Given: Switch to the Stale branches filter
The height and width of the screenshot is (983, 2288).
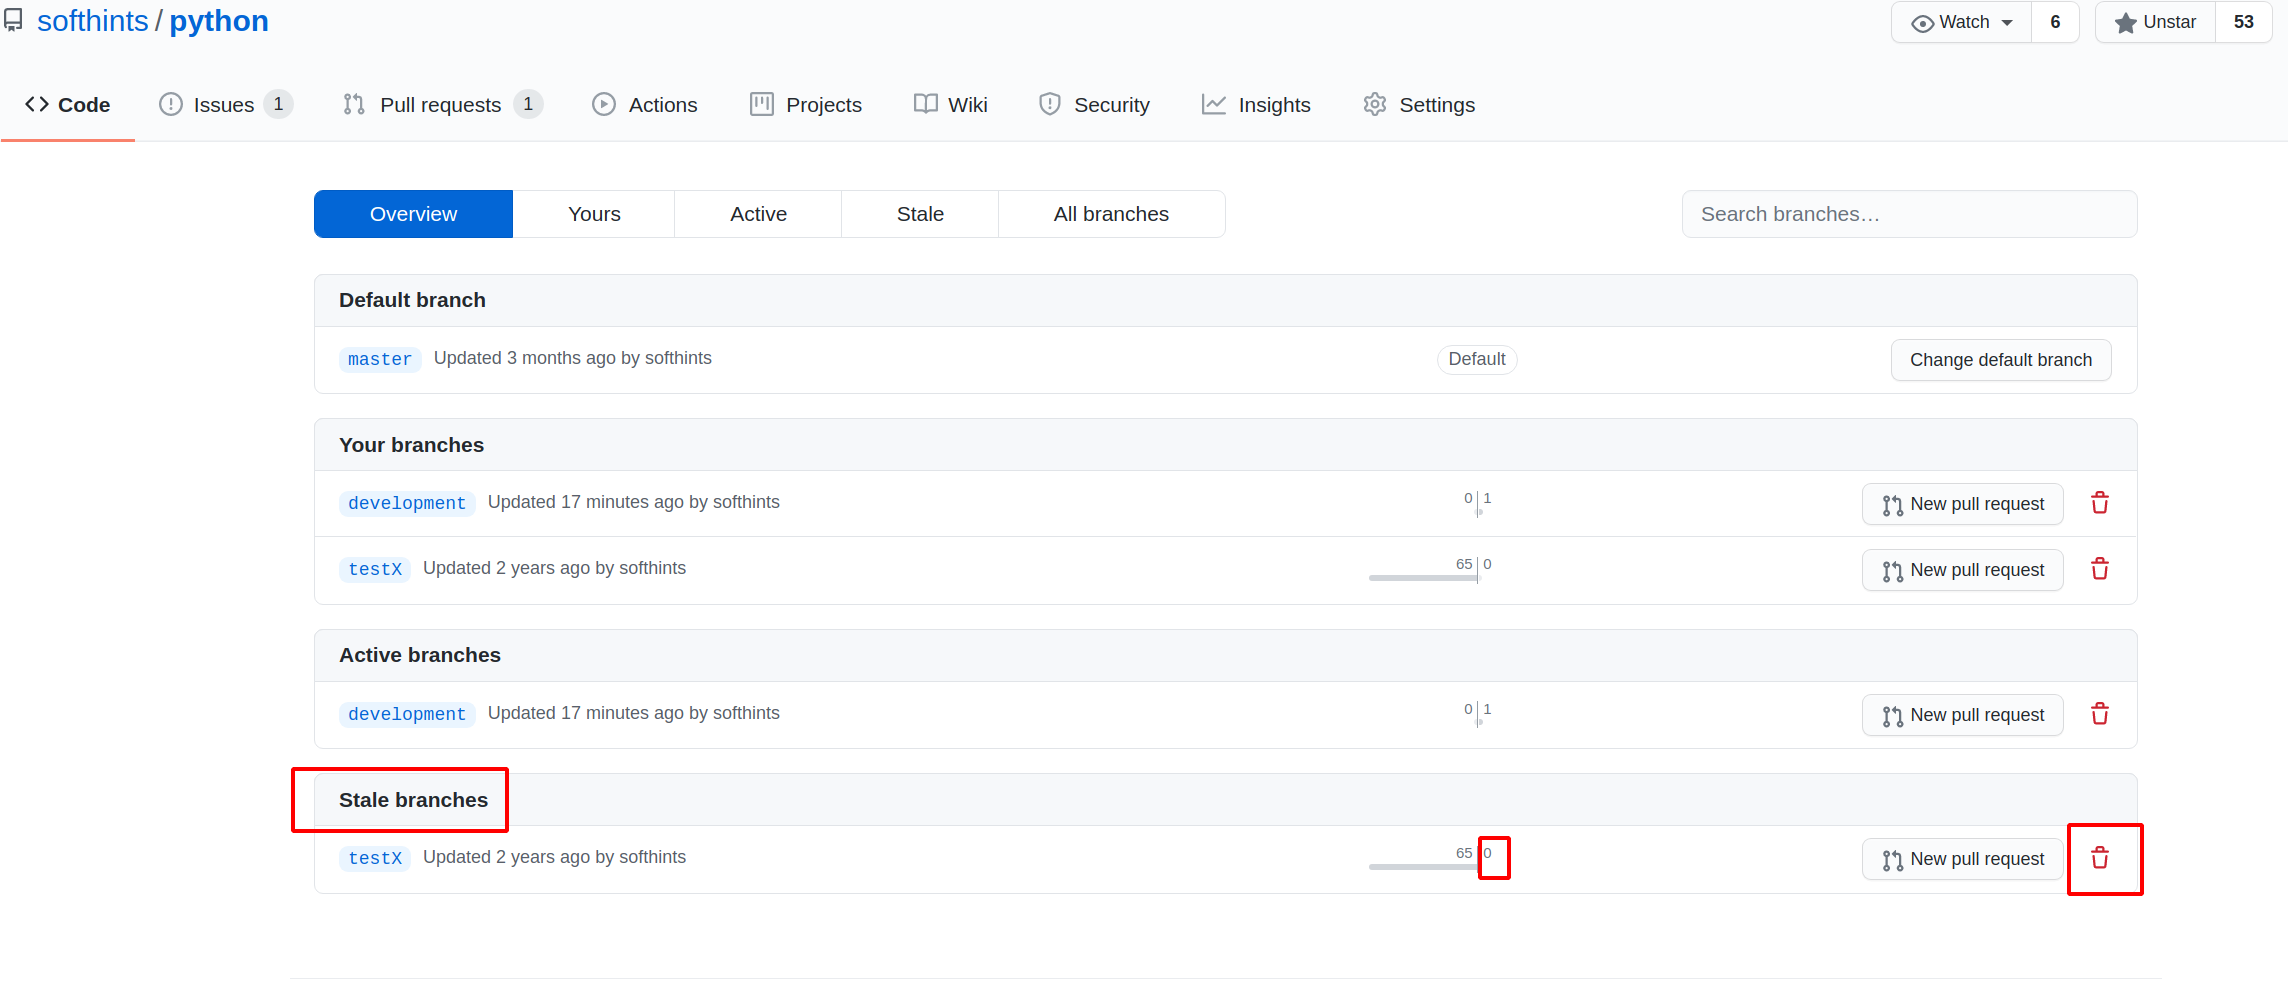Looking at the screenshot, I should [x=920, y=214].
